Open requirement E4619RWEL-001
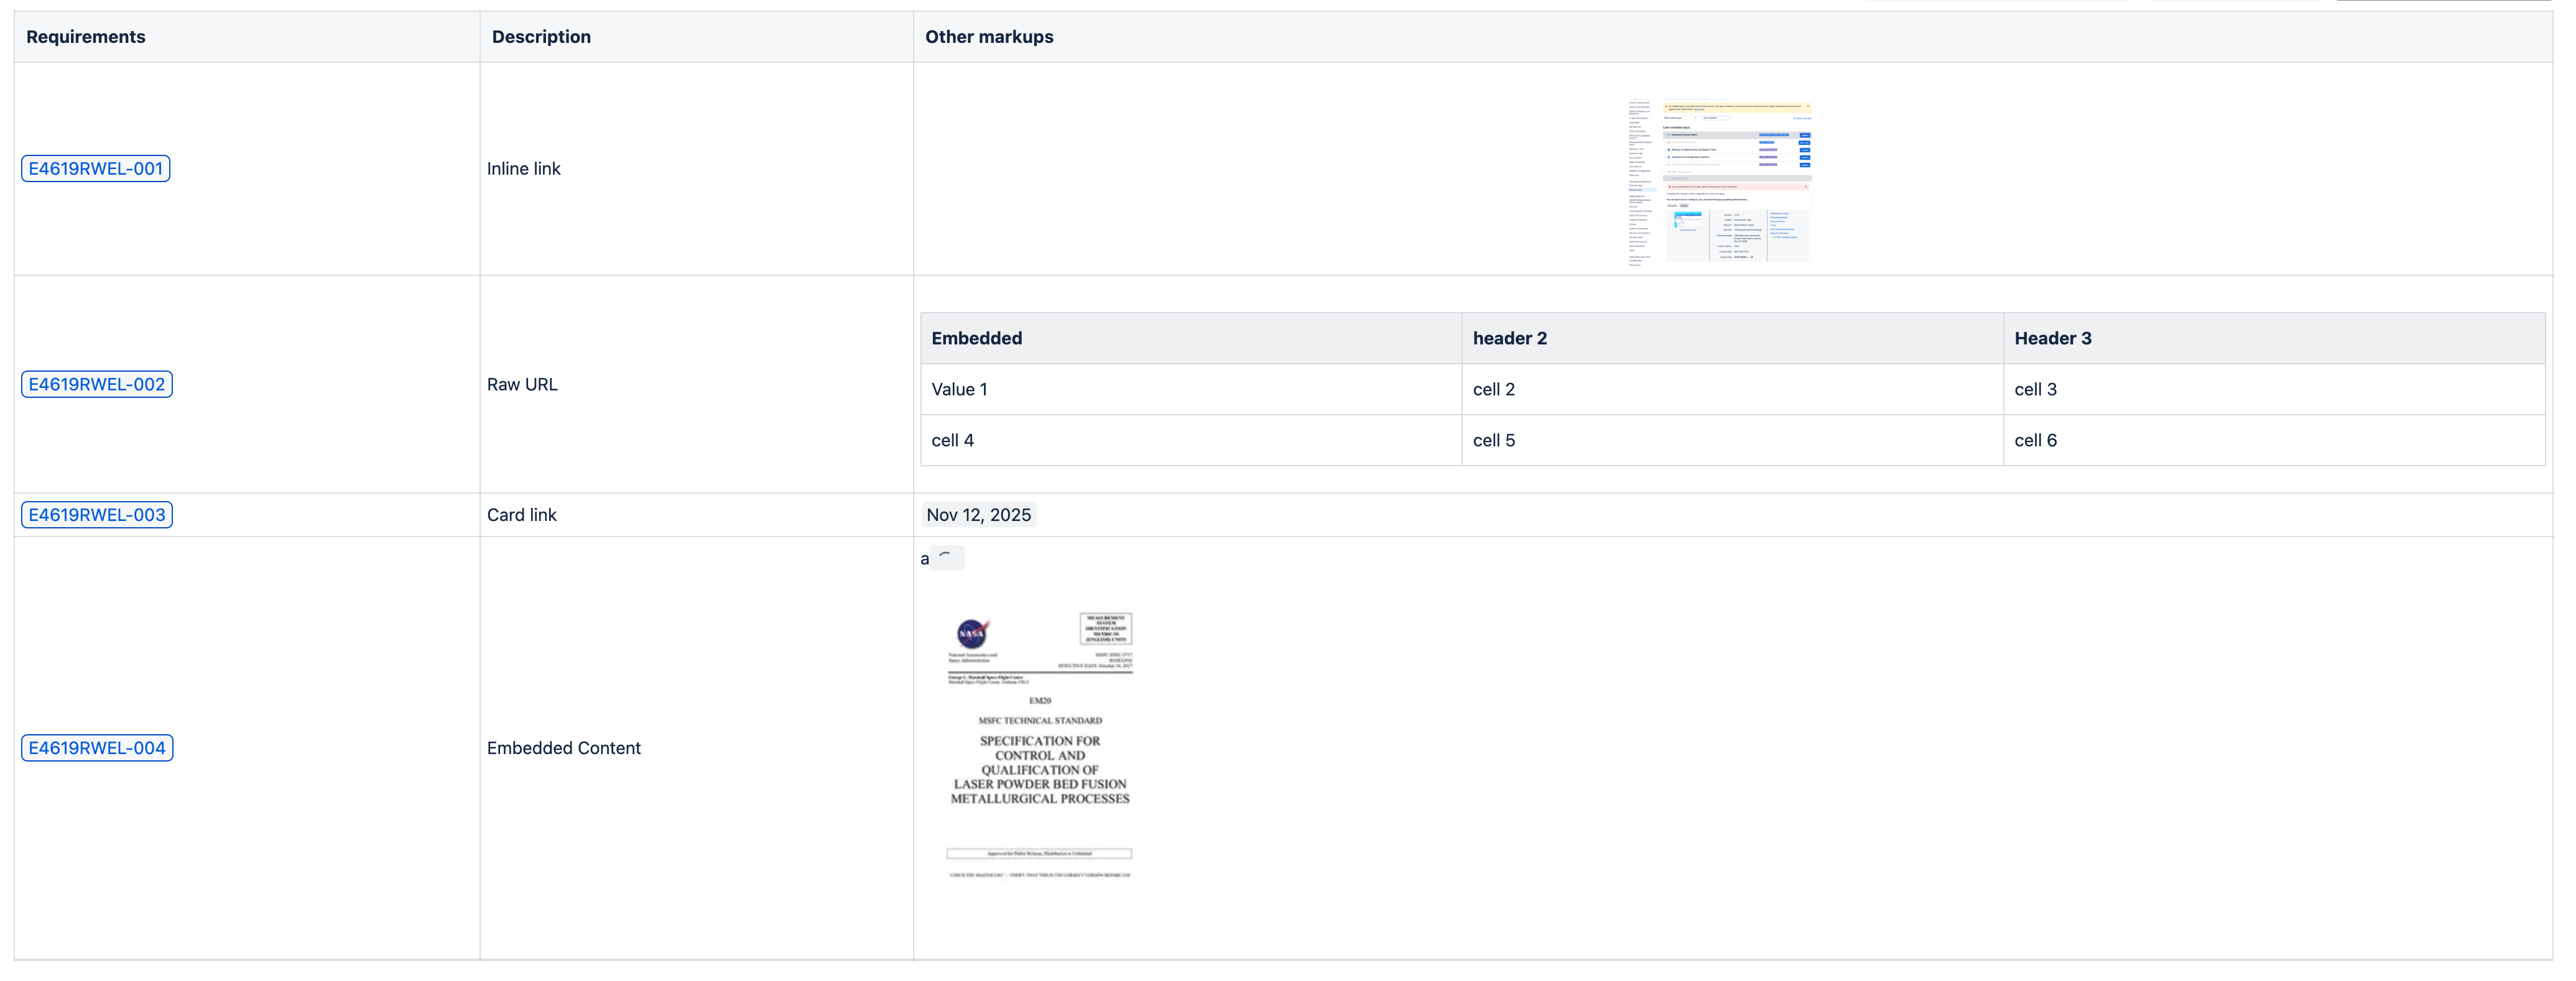 pos(95,168)
